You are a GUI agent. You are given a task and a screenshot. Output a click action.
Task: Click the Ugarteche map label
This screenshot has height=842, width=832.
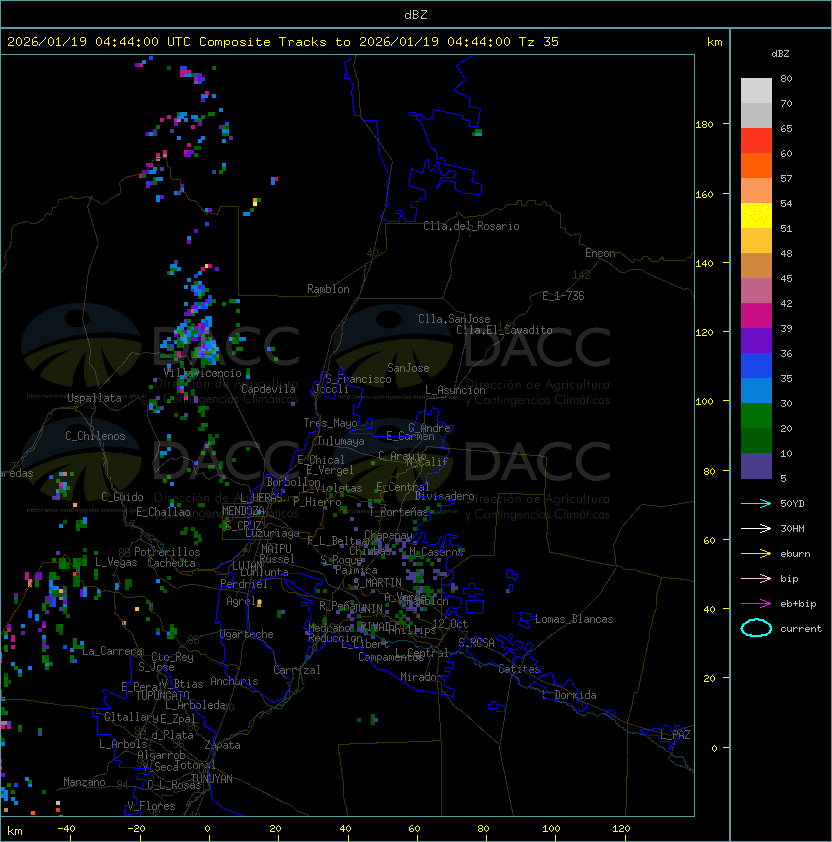tap(247, 634)
